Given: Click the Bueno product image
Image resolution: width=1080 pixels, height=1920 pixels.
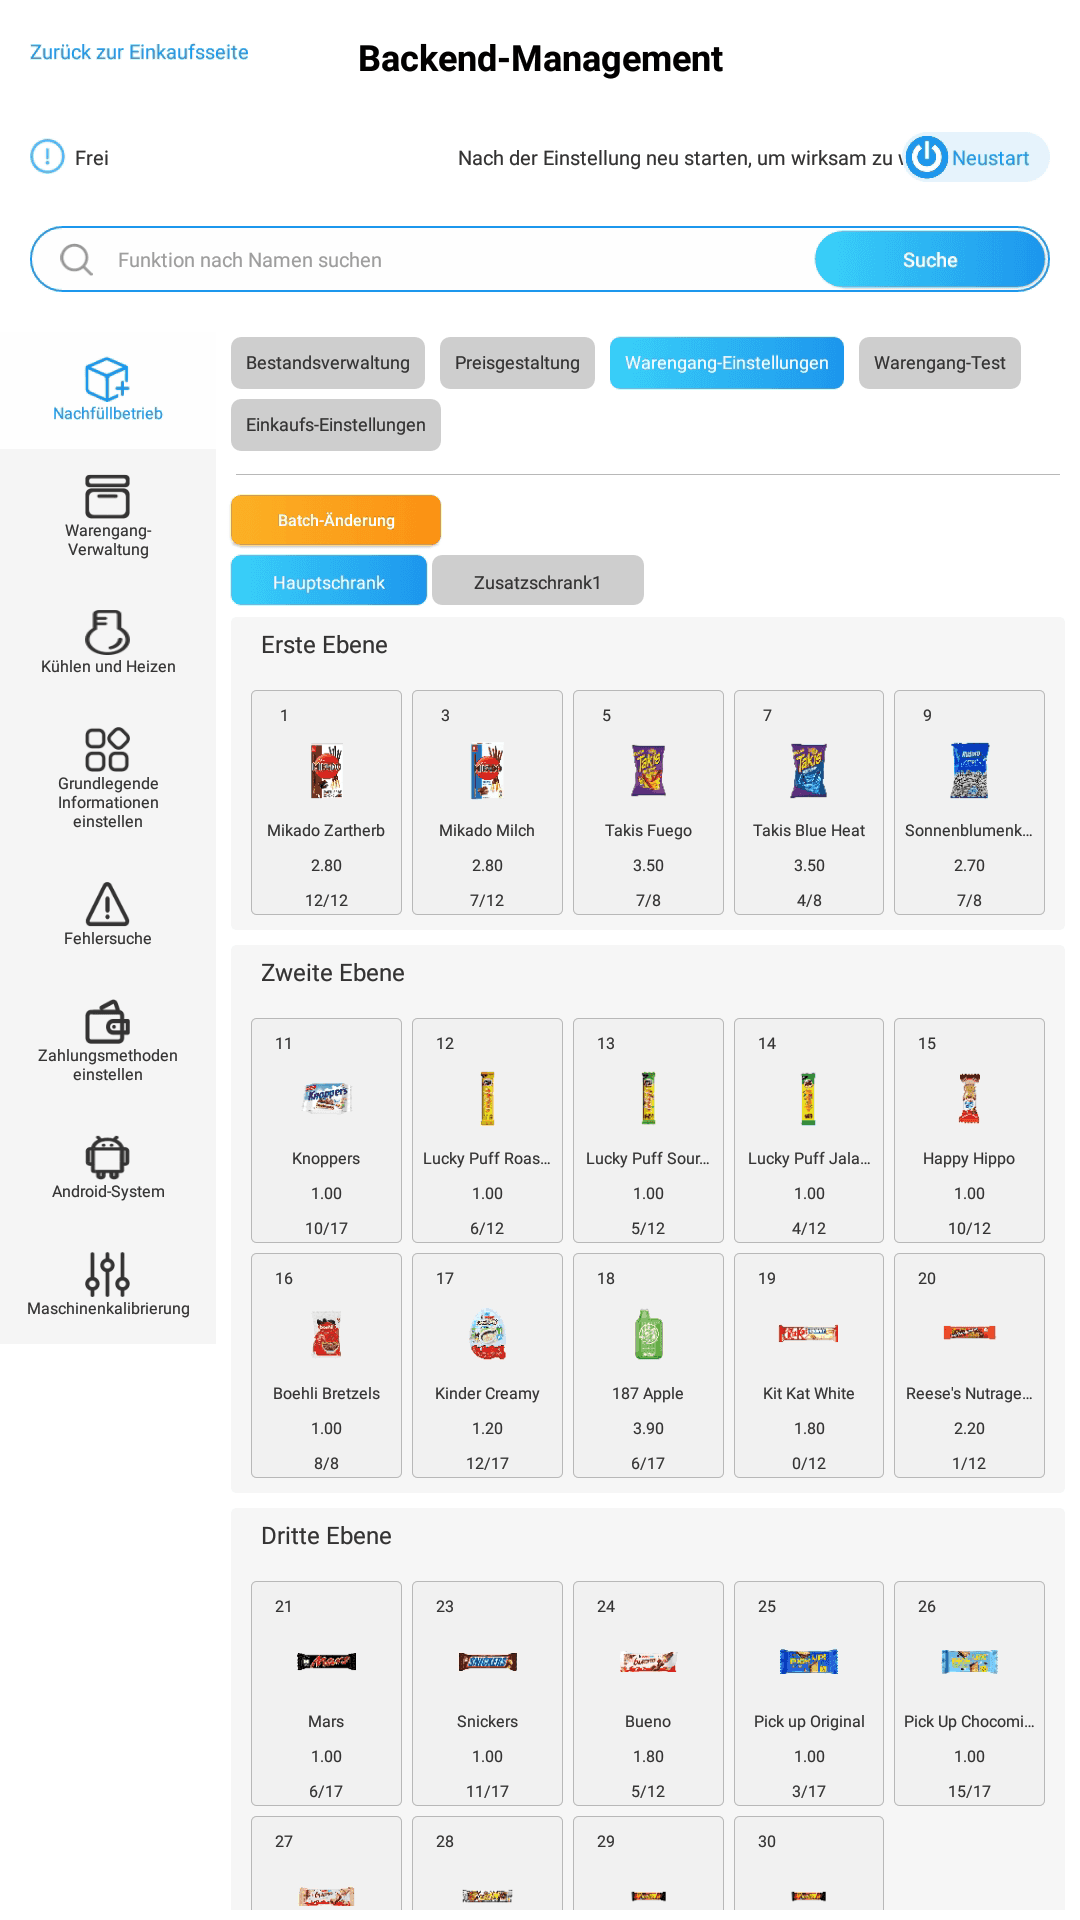Looking at the screenshot, I should [648, 1661].
